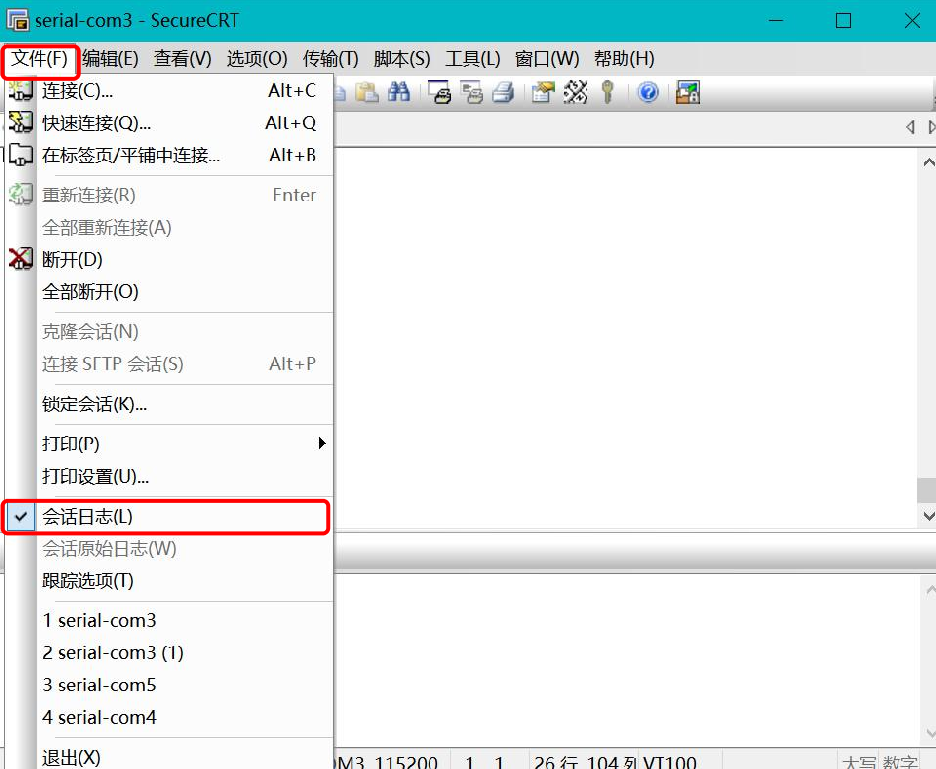Click the Paste clipboard icon in the toolbar
Viewport: 936px width, 769px height.
click(x=367, y=93)
